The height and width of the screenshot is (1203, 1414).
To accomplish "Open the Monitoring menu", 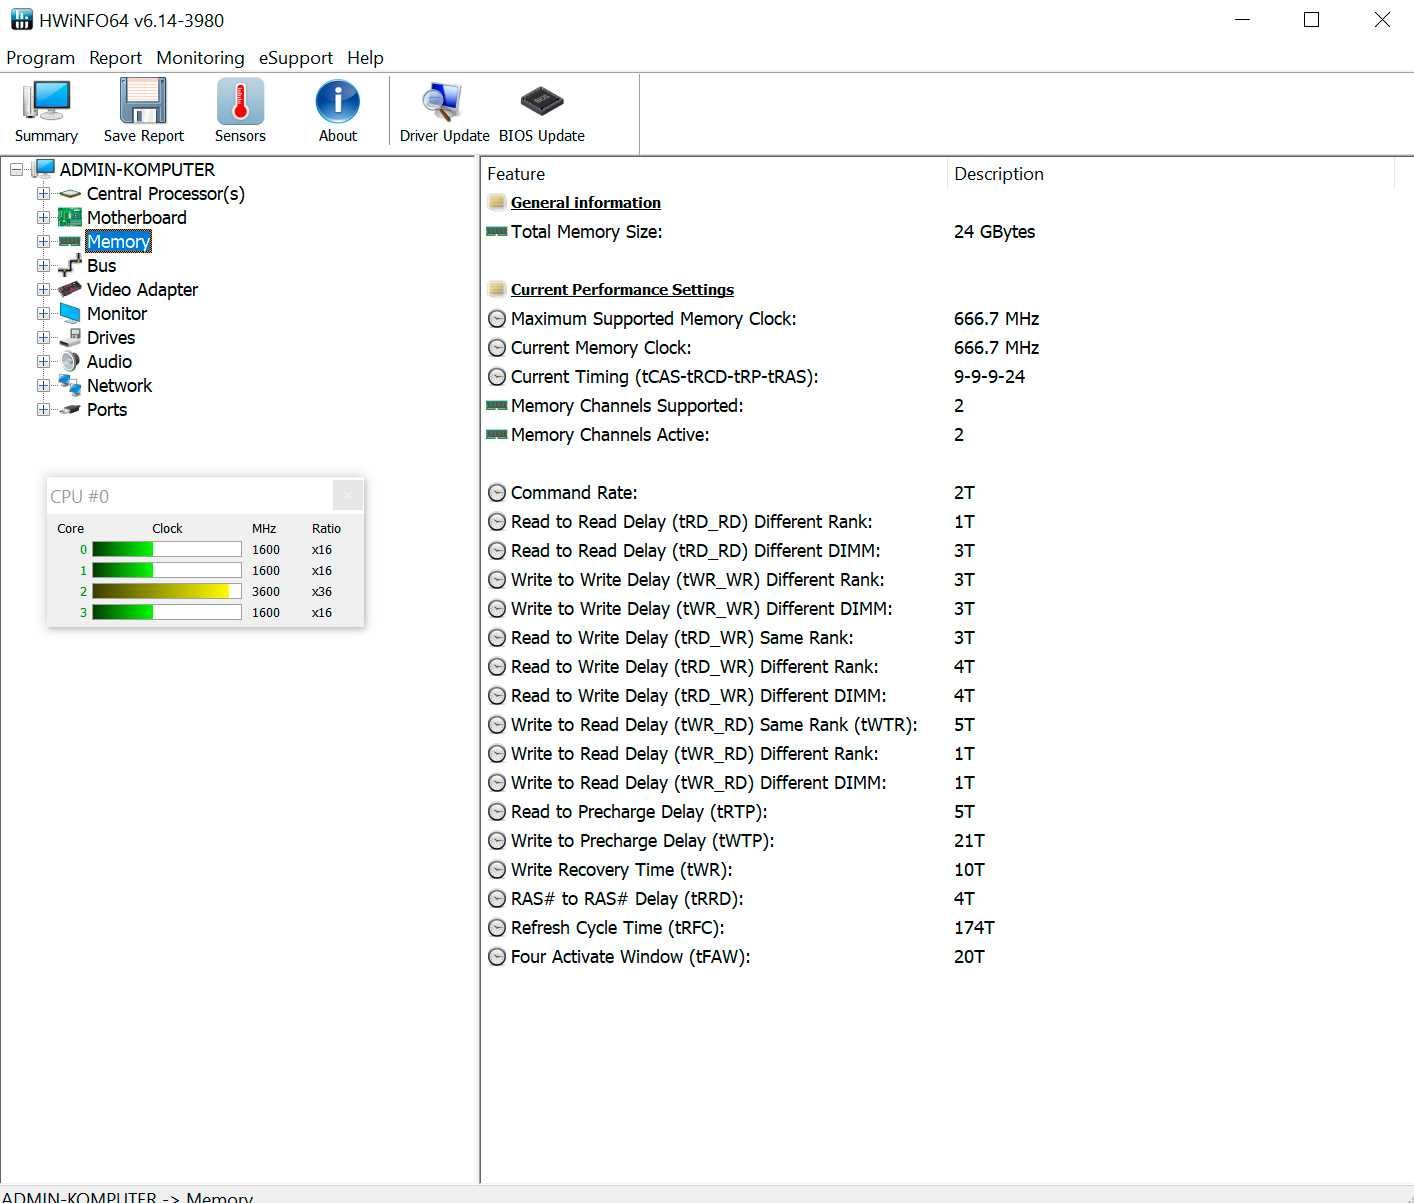I will (200, 58).
